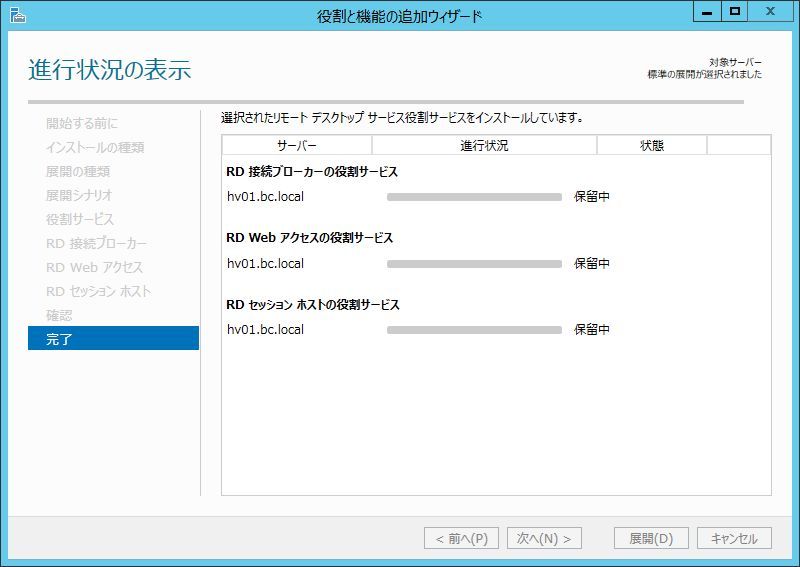Click the 進行状況 column header
This screenshot has height=567, width=800.
484,145
